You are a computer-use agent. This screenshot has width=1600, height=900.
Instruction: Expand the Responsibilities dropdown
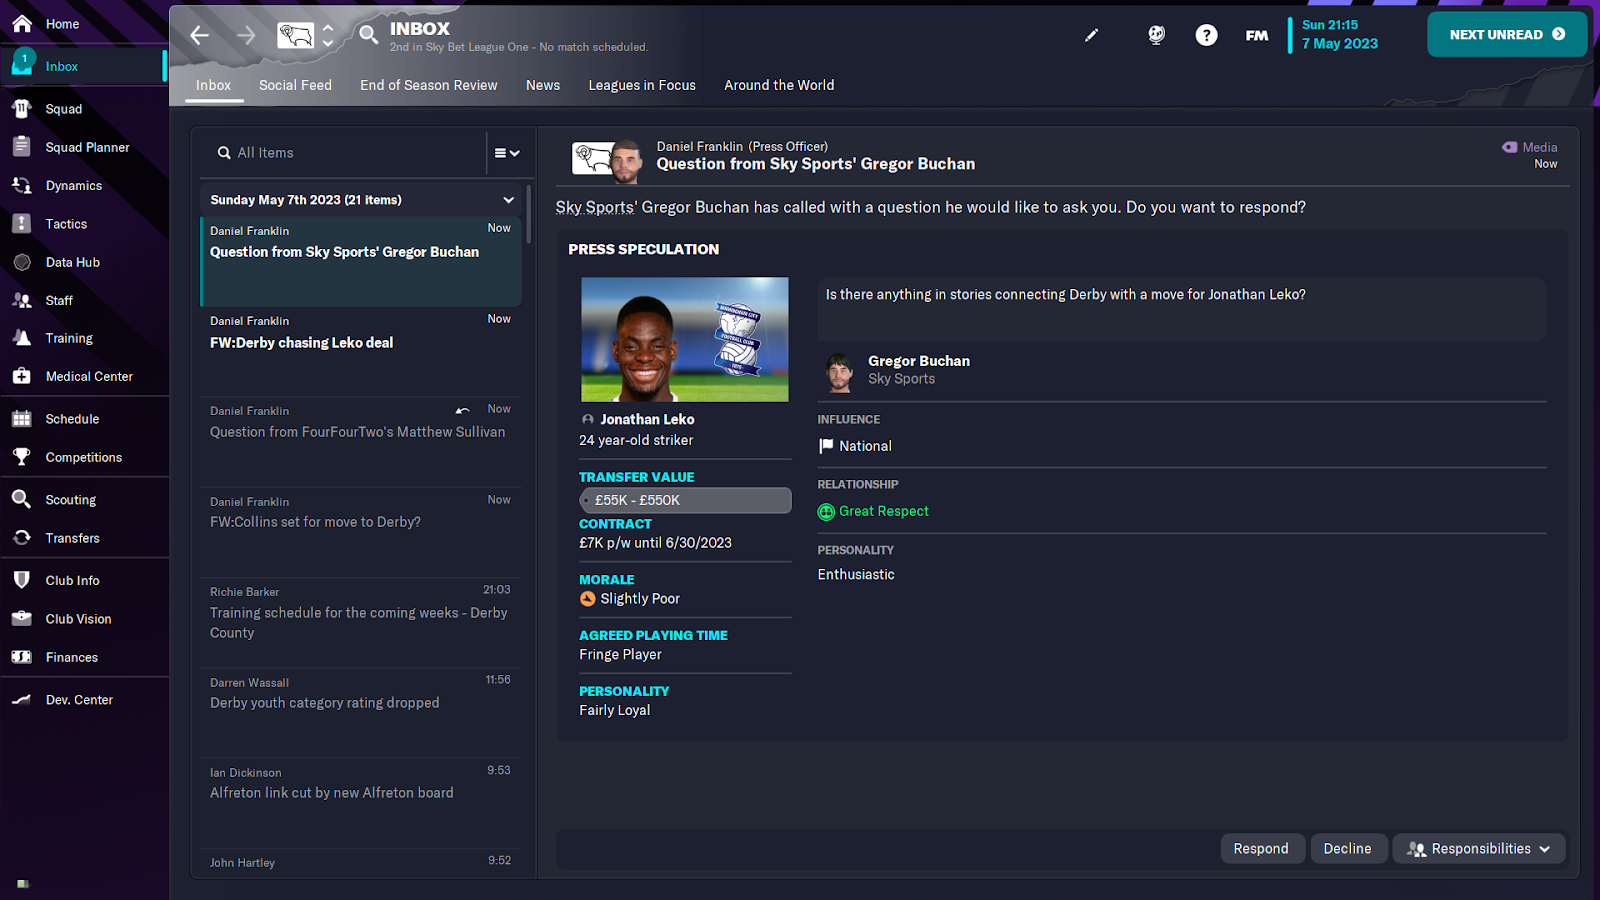(1479, 849)
